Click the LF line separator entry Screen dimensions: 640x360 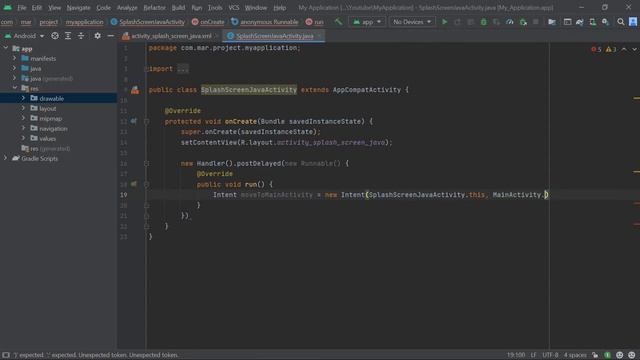click(533, 355)
